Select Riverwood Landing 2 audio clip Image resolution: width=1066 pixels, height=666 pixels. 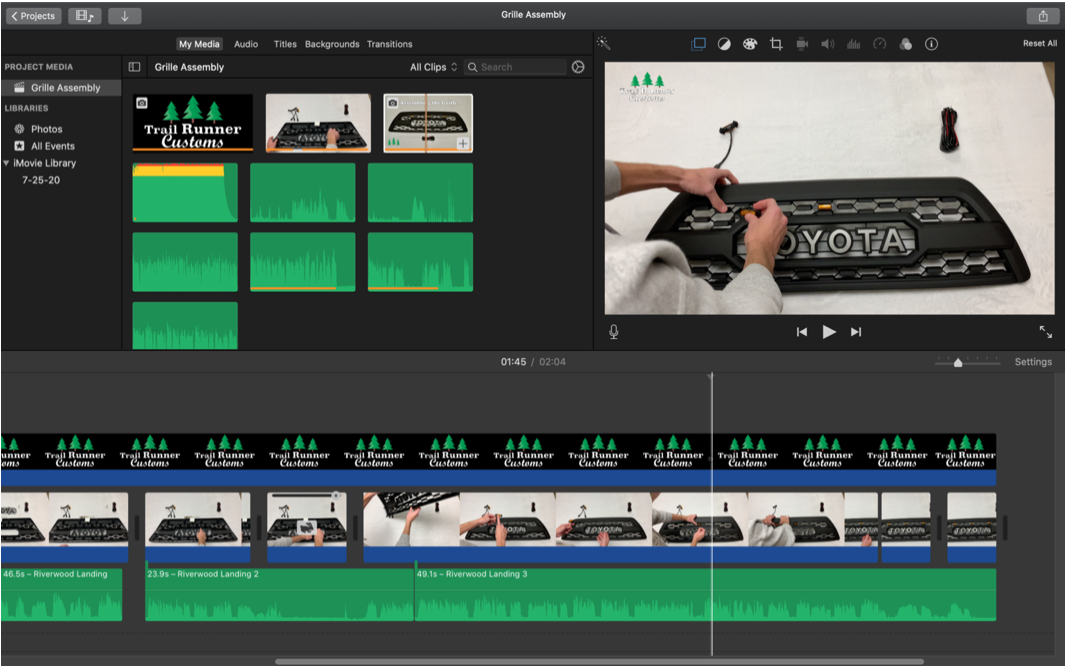tap(279, 595)
